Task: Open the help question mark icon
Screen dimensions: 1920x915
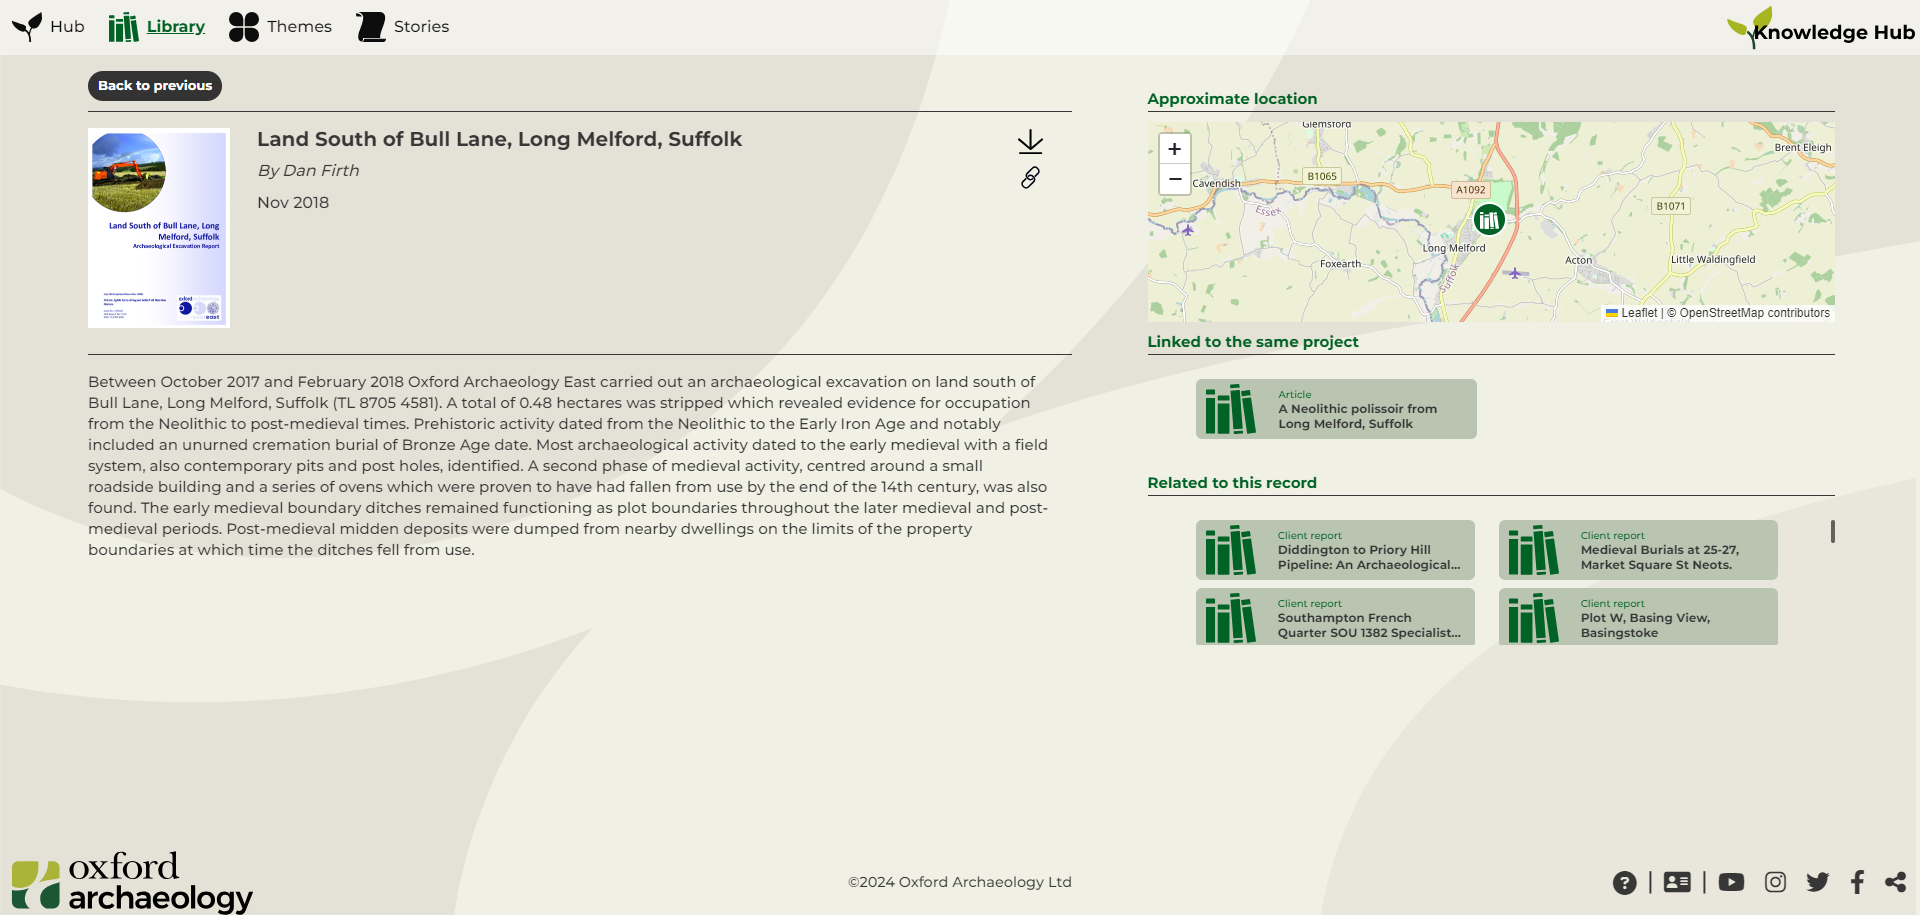Action: (1625, 882)
